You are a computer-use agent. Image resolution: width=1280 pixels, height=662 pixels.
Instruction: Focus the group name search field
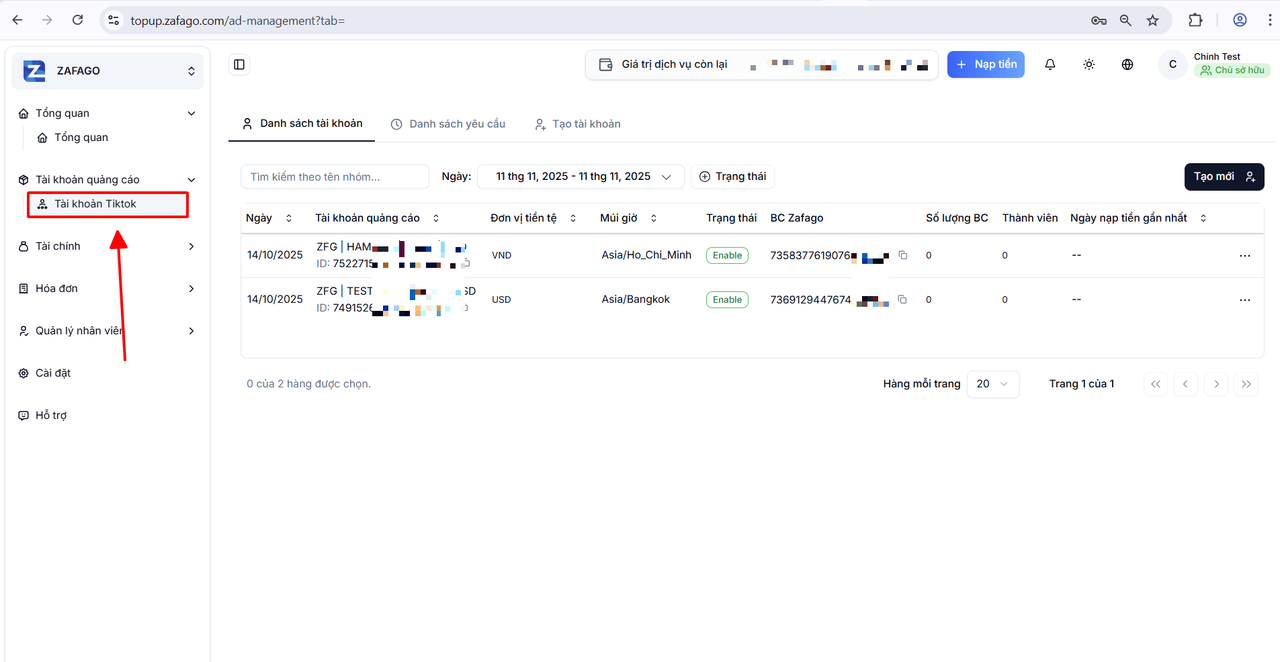[335, 176]
